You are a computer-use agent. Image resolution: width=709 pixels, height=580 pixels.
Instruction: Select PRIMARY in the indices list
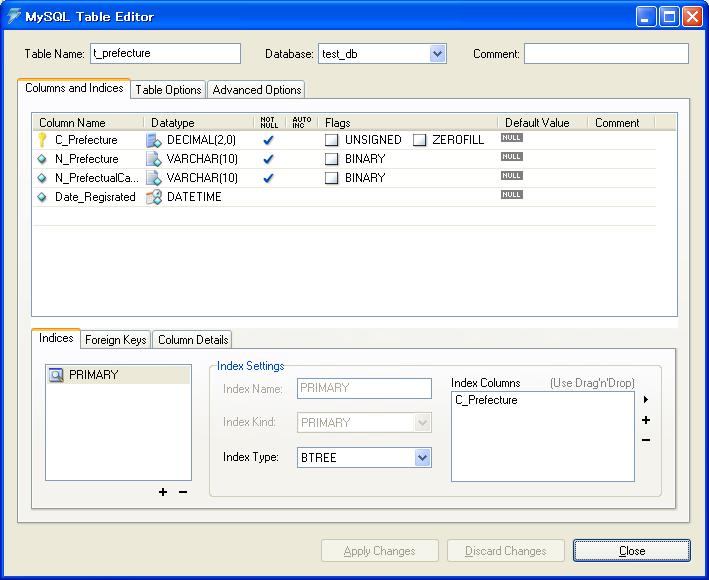pyautogui.click(x=118, y=375)
